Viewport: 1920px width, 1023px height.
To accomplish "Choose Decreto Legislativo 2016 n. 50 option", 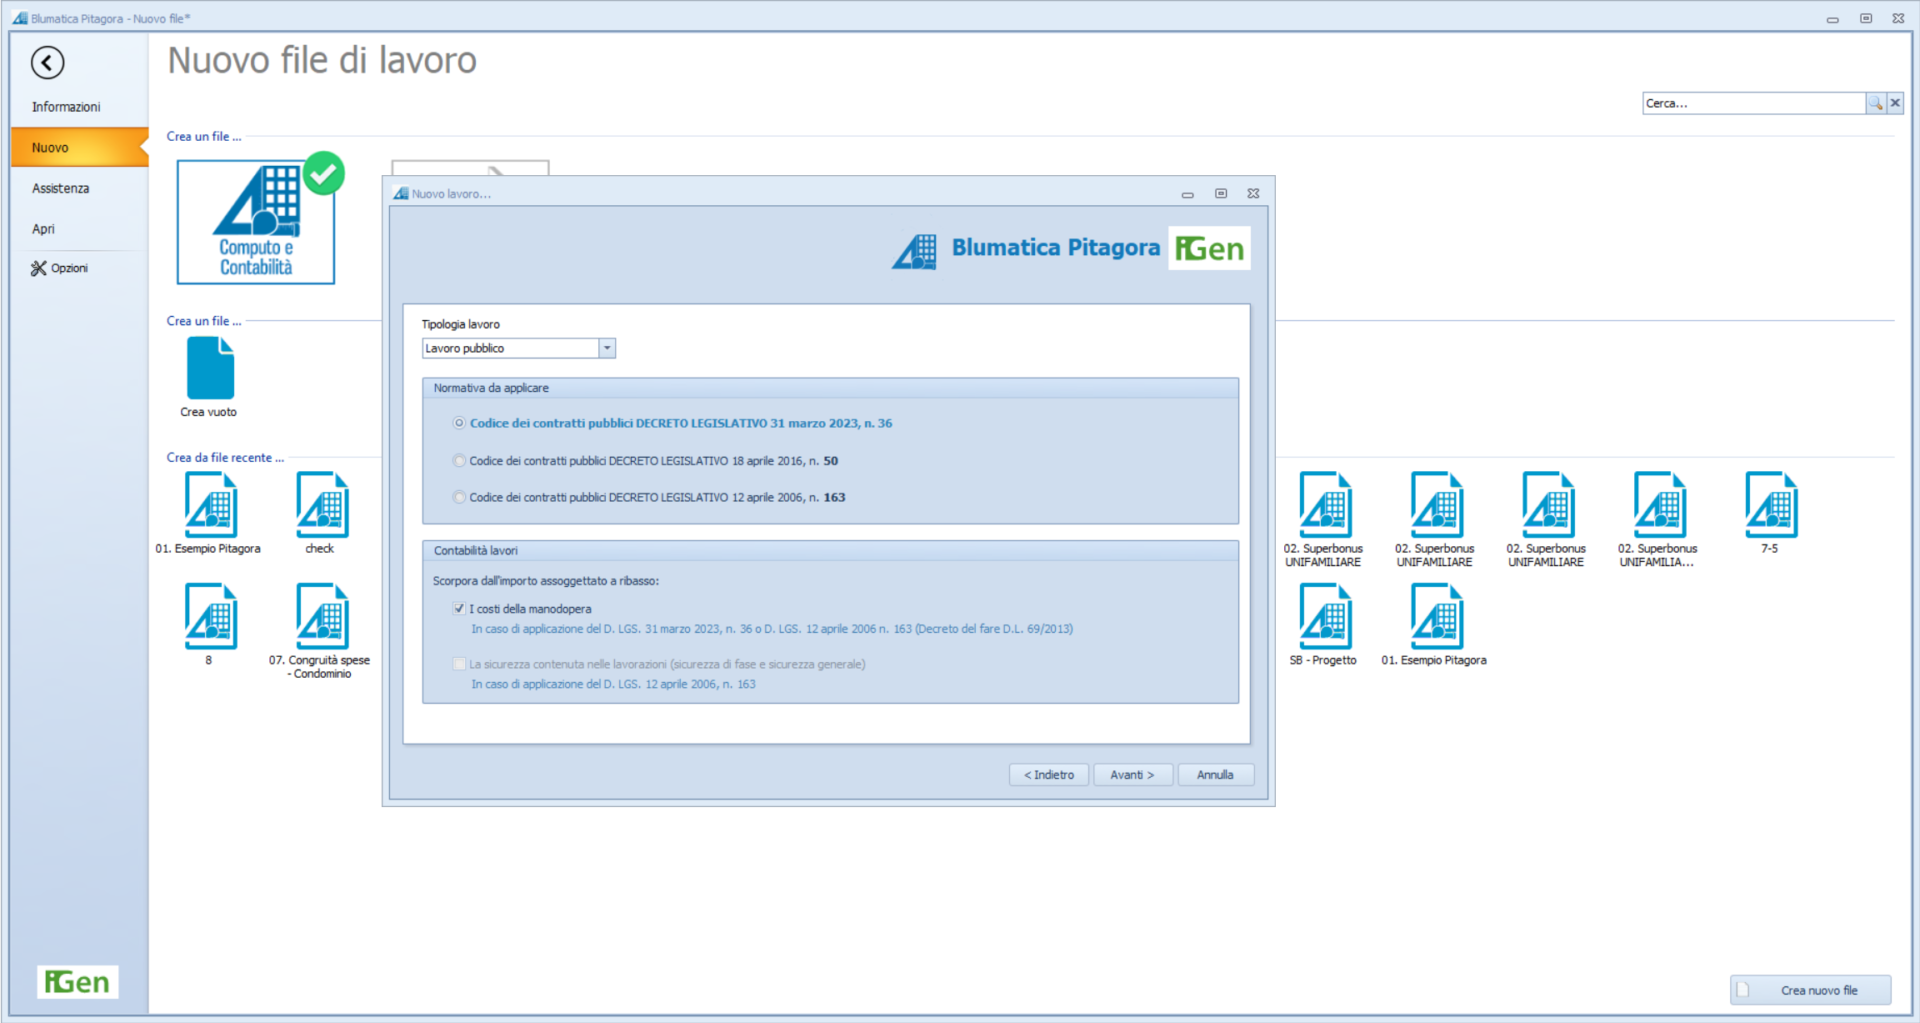I will point(459,461).
